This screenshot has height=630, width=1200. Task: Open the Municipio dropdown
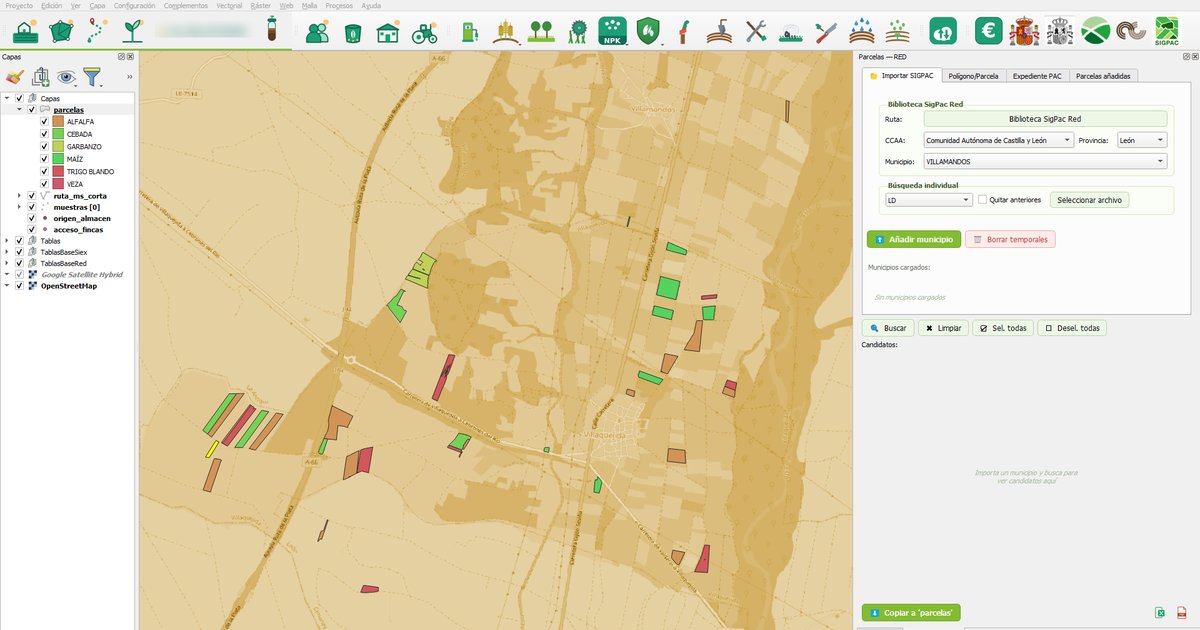1044,161
